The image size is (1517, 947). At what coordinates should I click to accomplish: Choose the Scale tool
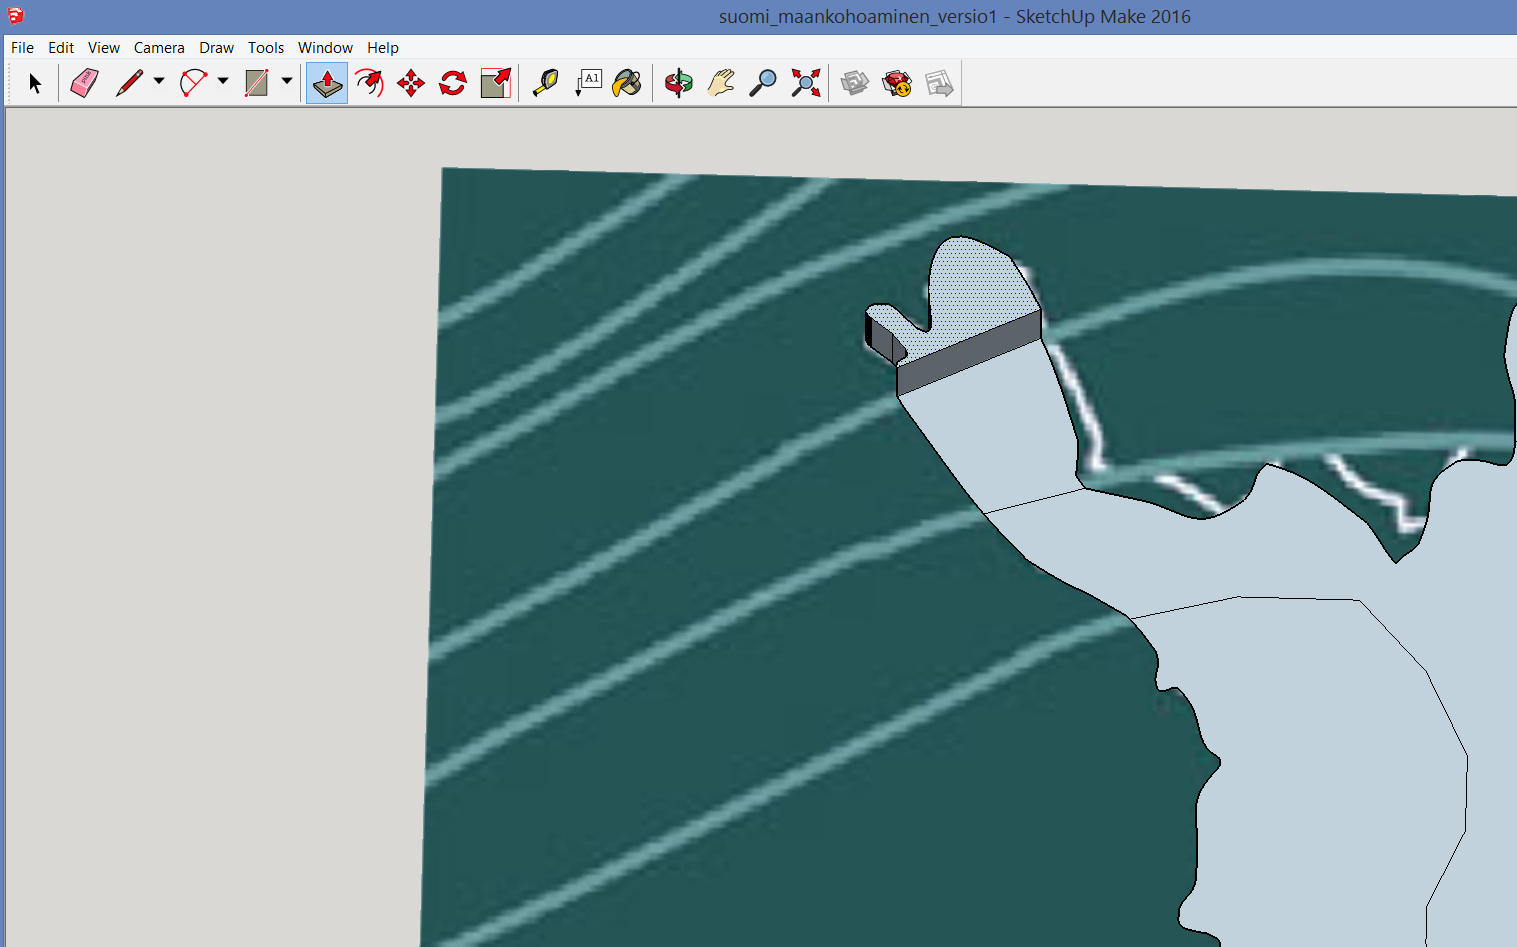495,83
